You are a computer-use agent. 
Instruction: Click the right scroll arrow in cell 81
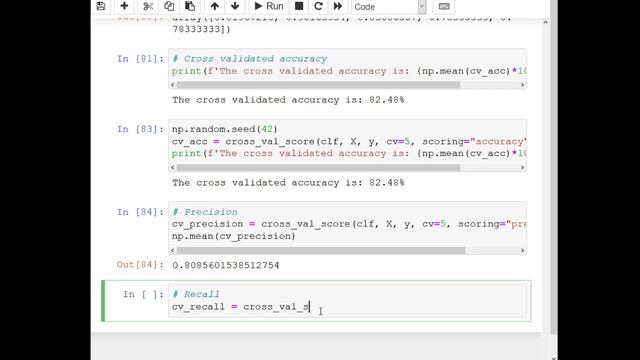tap(522, 85)
